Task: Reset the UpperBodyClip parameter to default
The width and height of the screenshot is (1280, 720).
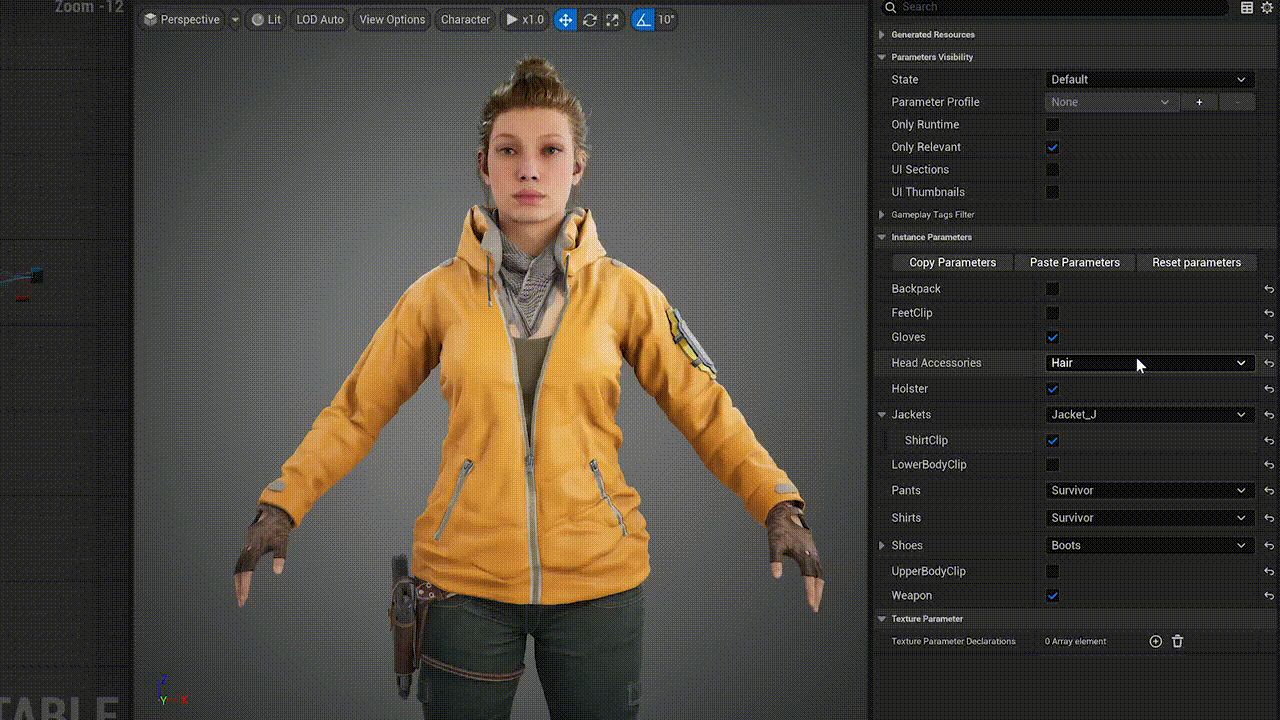Action: pos(1269,572)
